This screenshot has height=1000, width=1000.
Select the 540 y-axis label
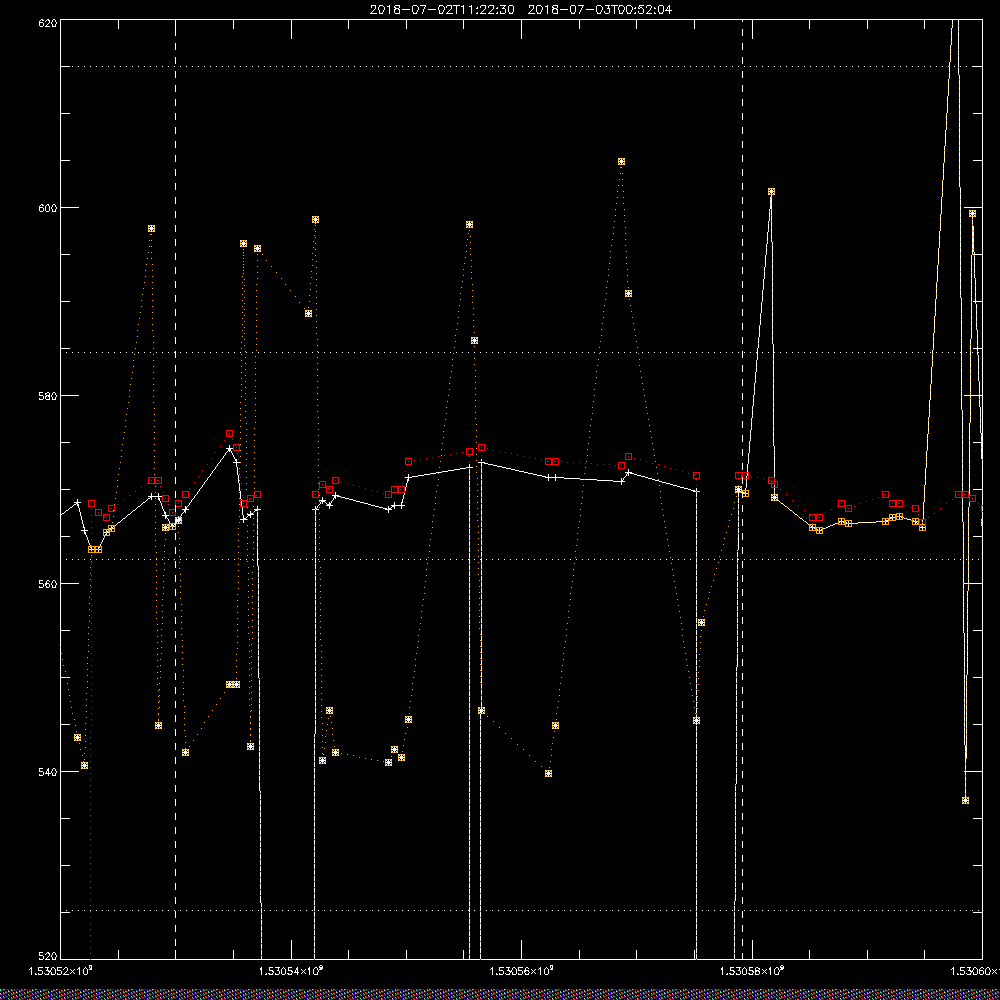[x=47, y=772]
